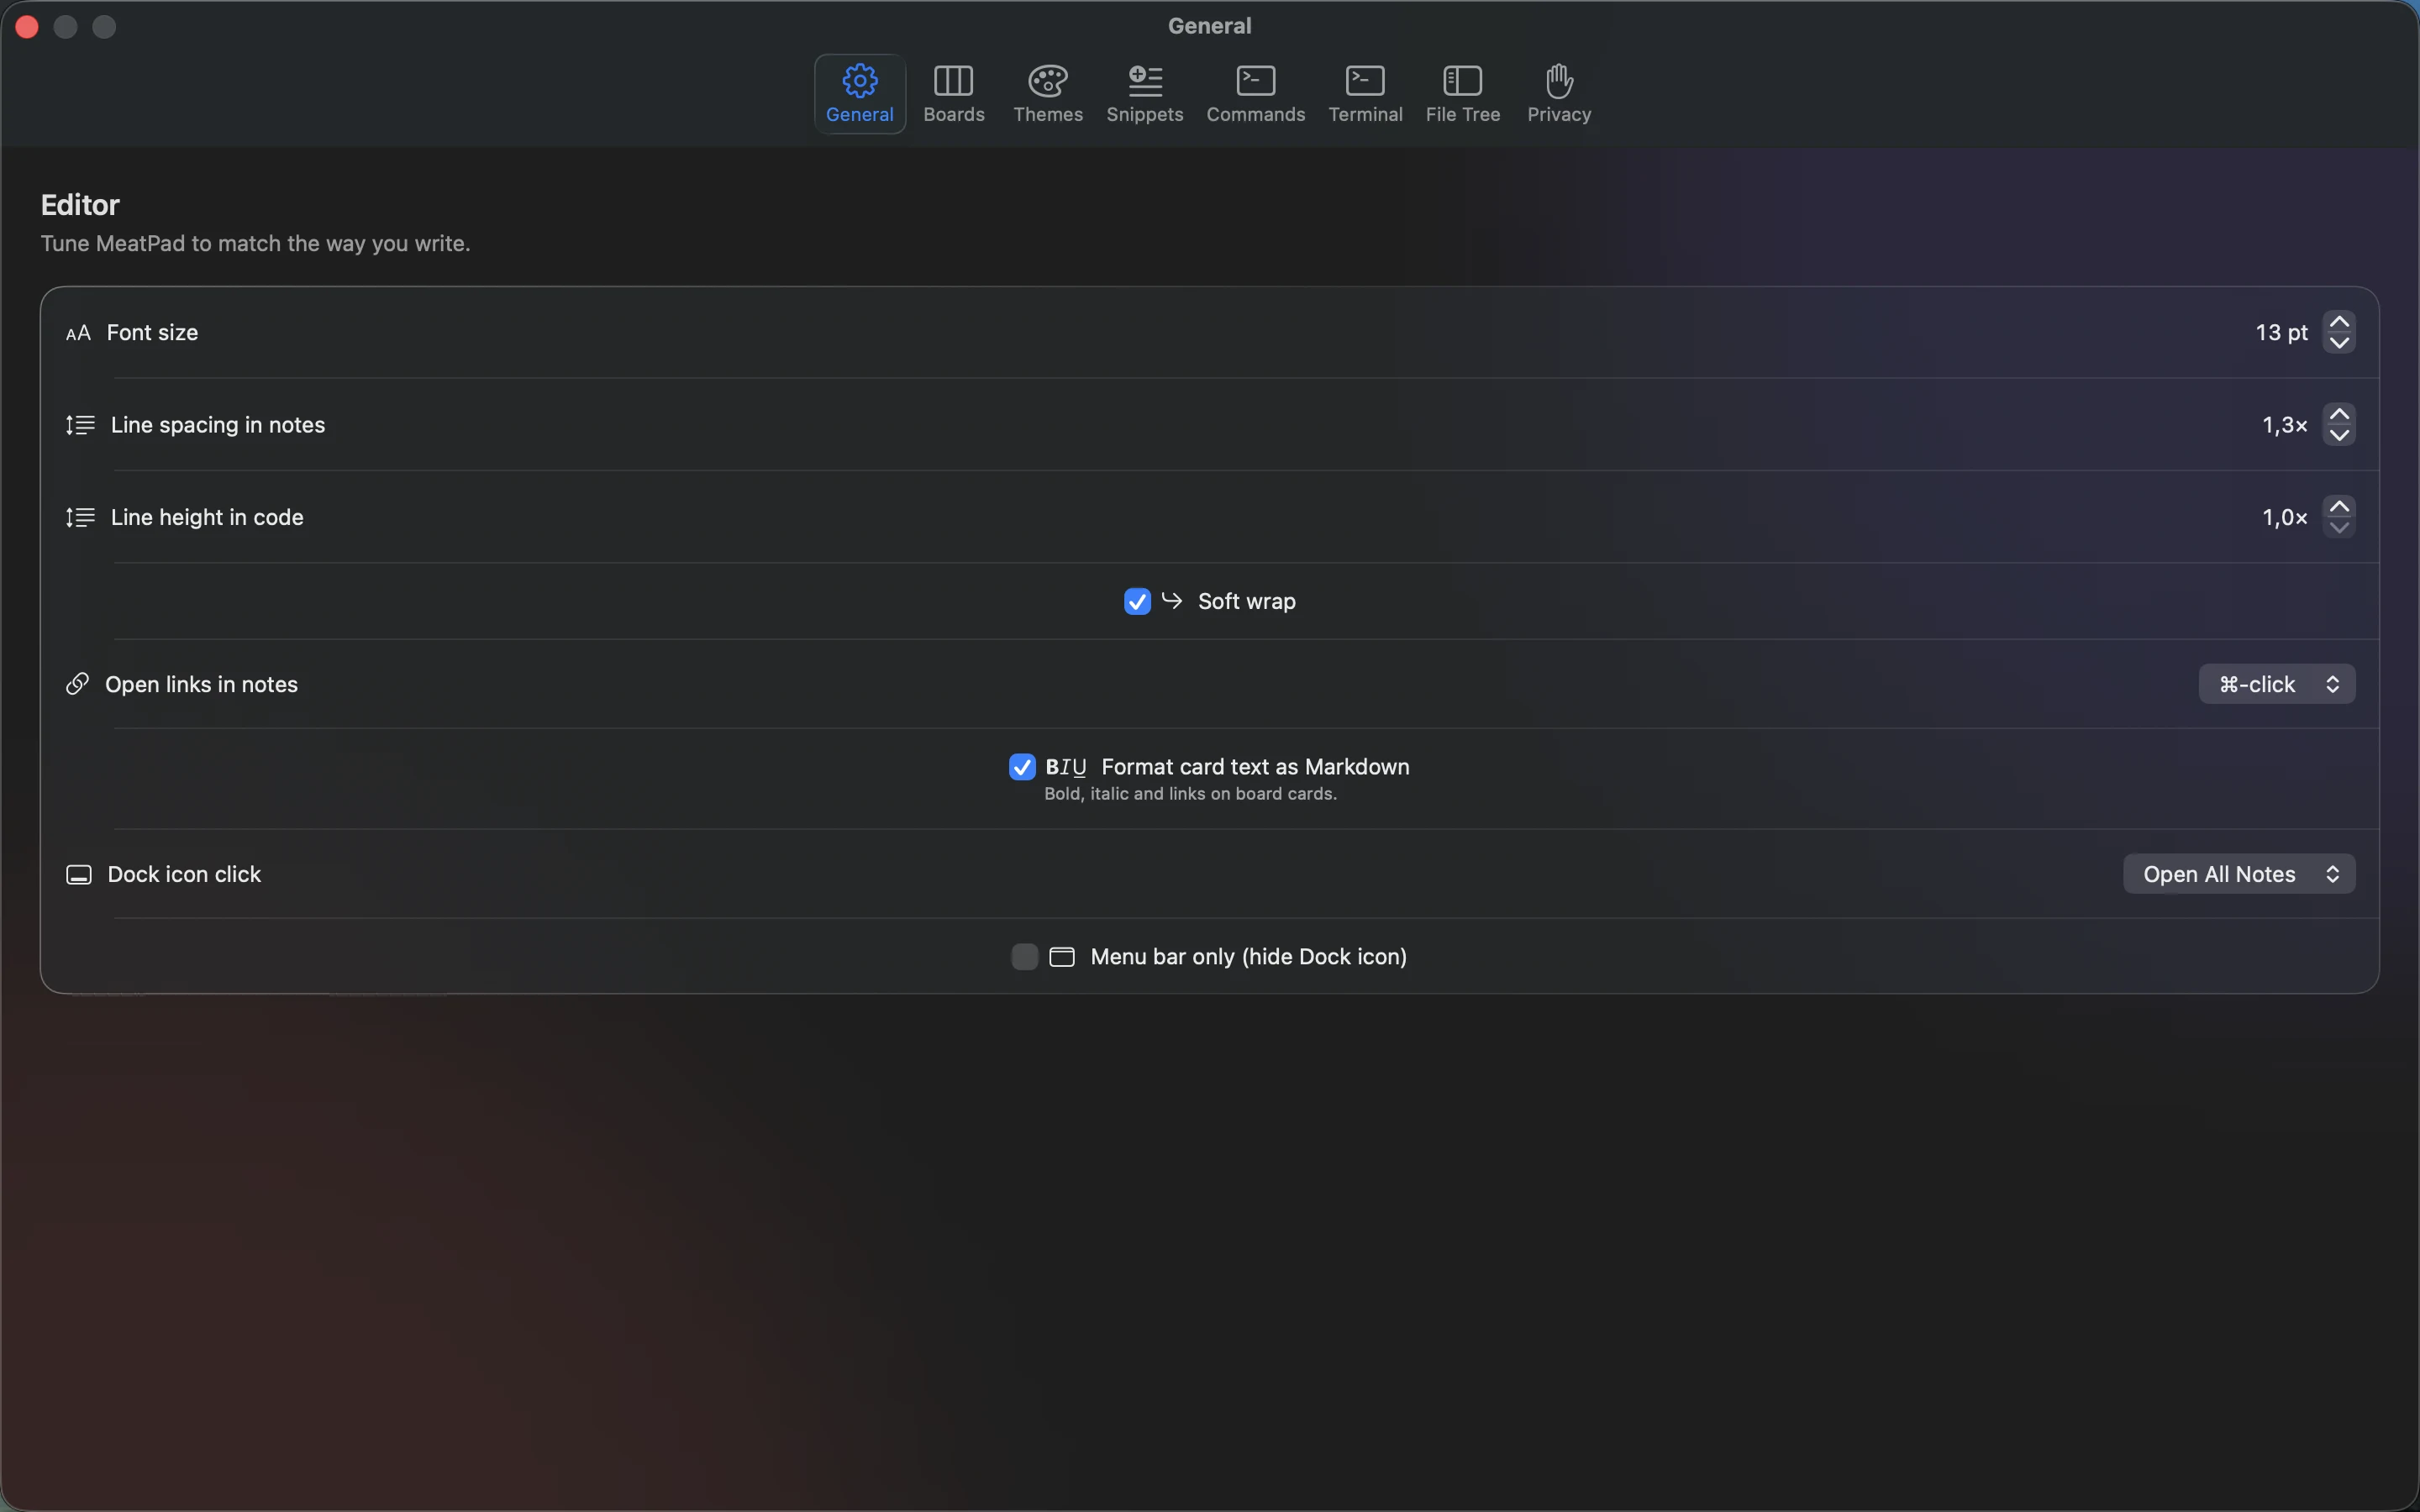Click the soft wrap arrow icon
Image resolution: width=2420 pixels, height=1512 pixels.
pyautogui.click(x=1172, y=600)
